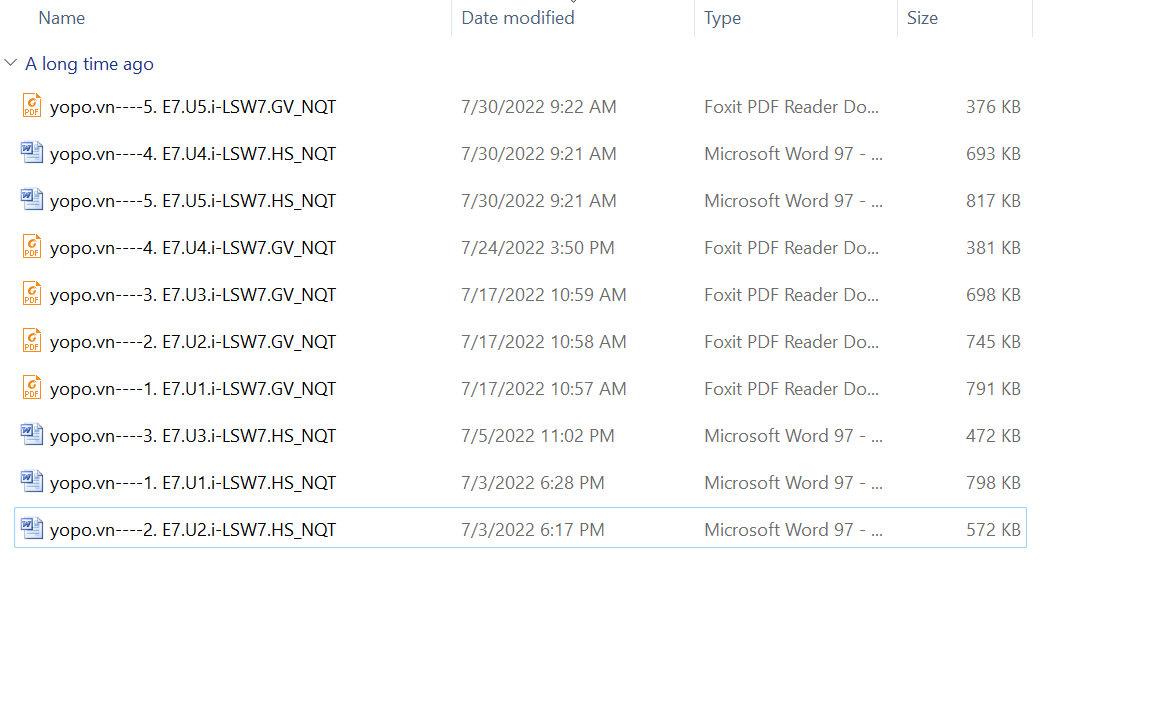Click Word icon of 5. E7.U5 HS_NQT file
The image size is (1156, 705).
click(x=32, y=200)
